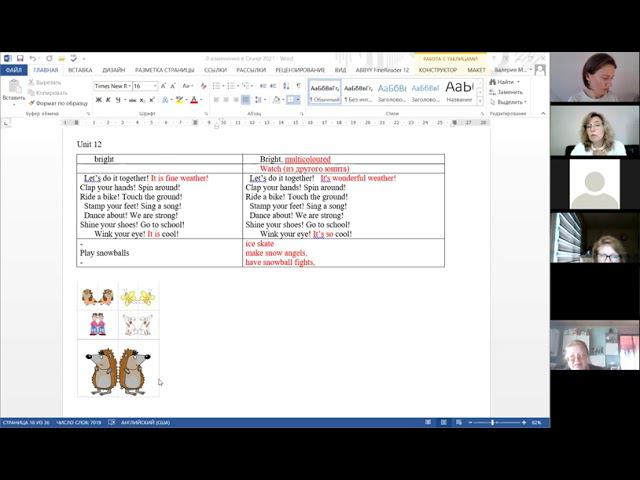Switch to Print Layout view icon in status bar
Viewport: 640px width, 480px height.
pyautogui.click(x=444, y=422)
